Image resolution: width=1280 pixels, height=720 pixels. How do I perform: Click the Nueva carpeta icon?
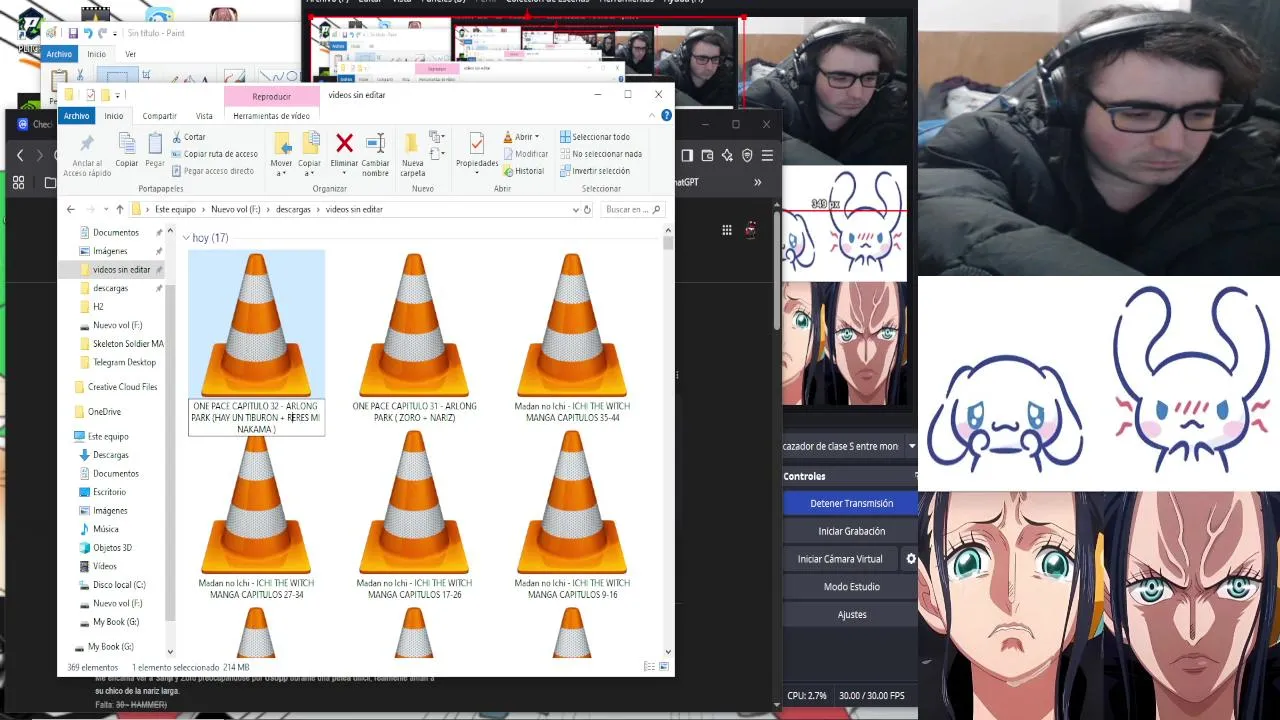pos(412,144)
